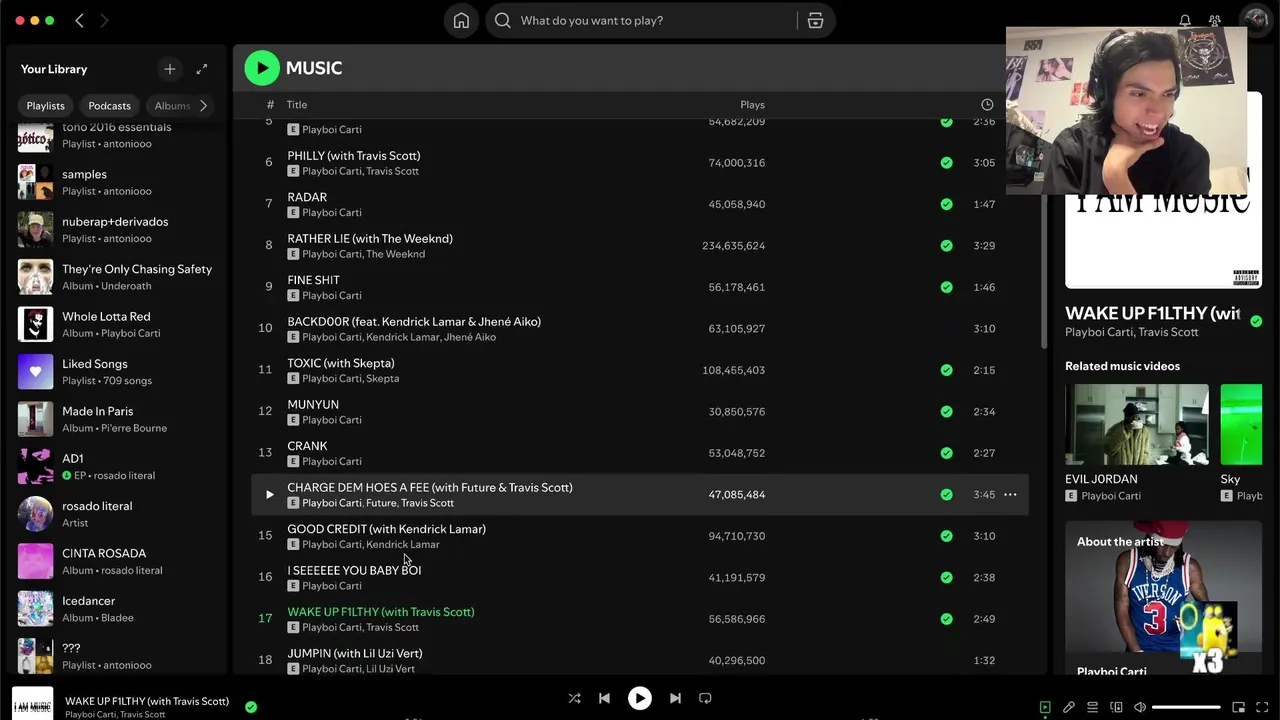Open Kendrick Lamar link under BACKD00R
The height and width of the screenshot is (720, 1280).
(x=402, y=337)
